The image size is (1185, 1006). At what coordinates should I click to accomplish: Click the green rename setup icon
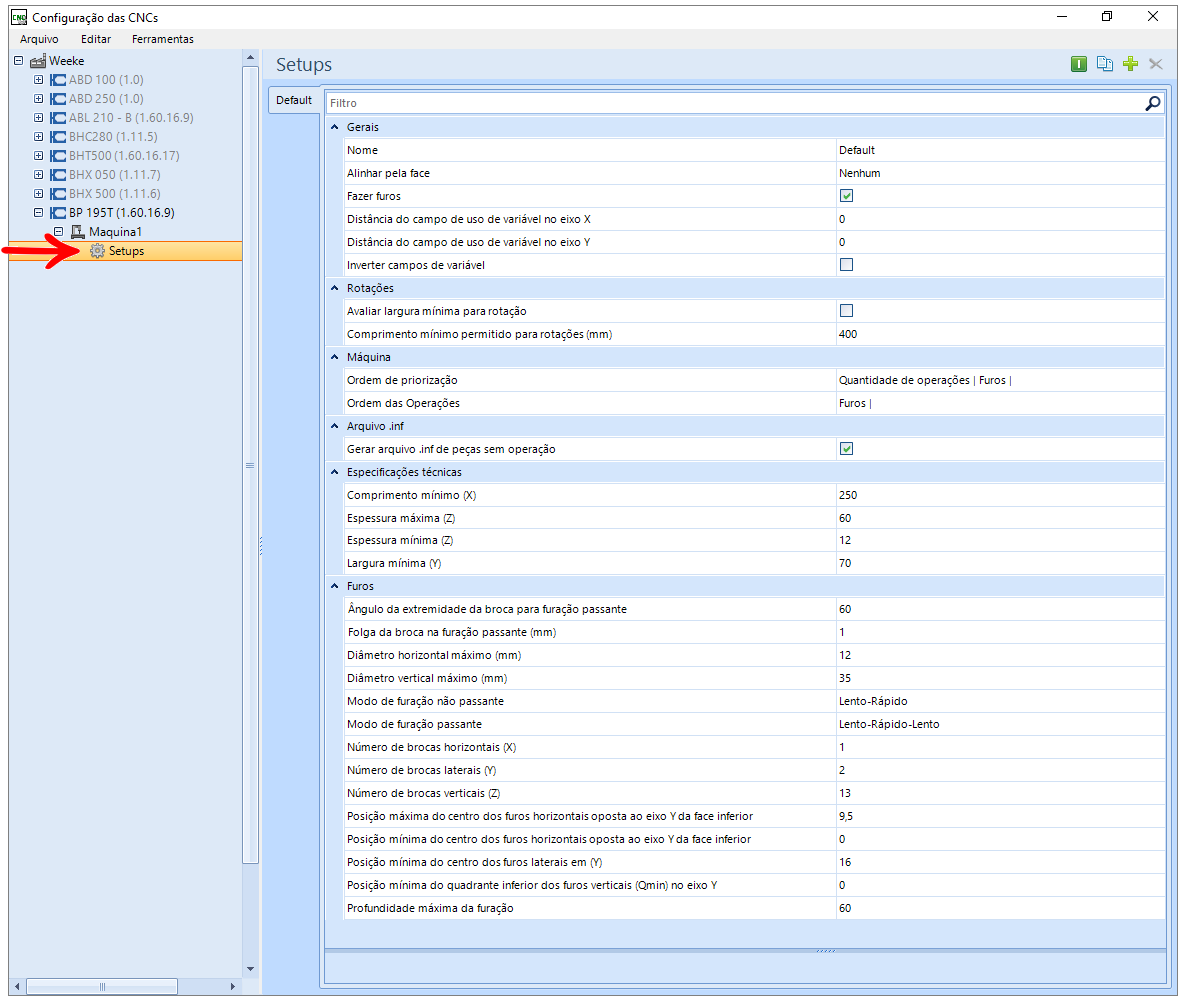click(1078, 64)
